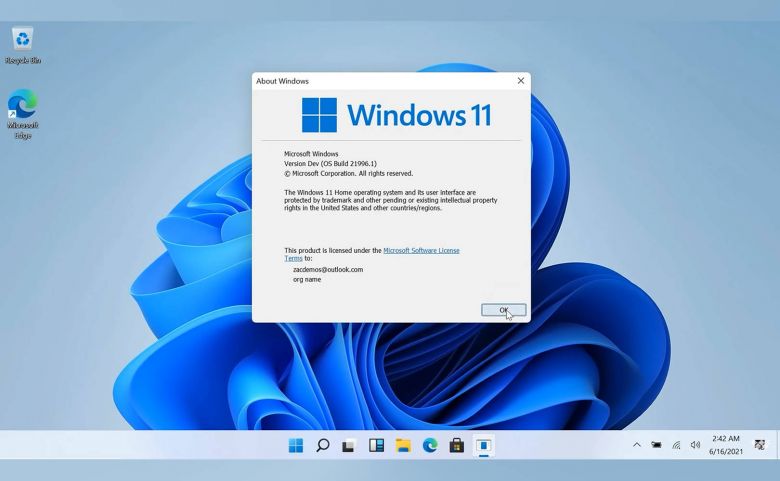Select the running winver app in taskbar
This screenshot has height=481, width=780.
[484, 445]
